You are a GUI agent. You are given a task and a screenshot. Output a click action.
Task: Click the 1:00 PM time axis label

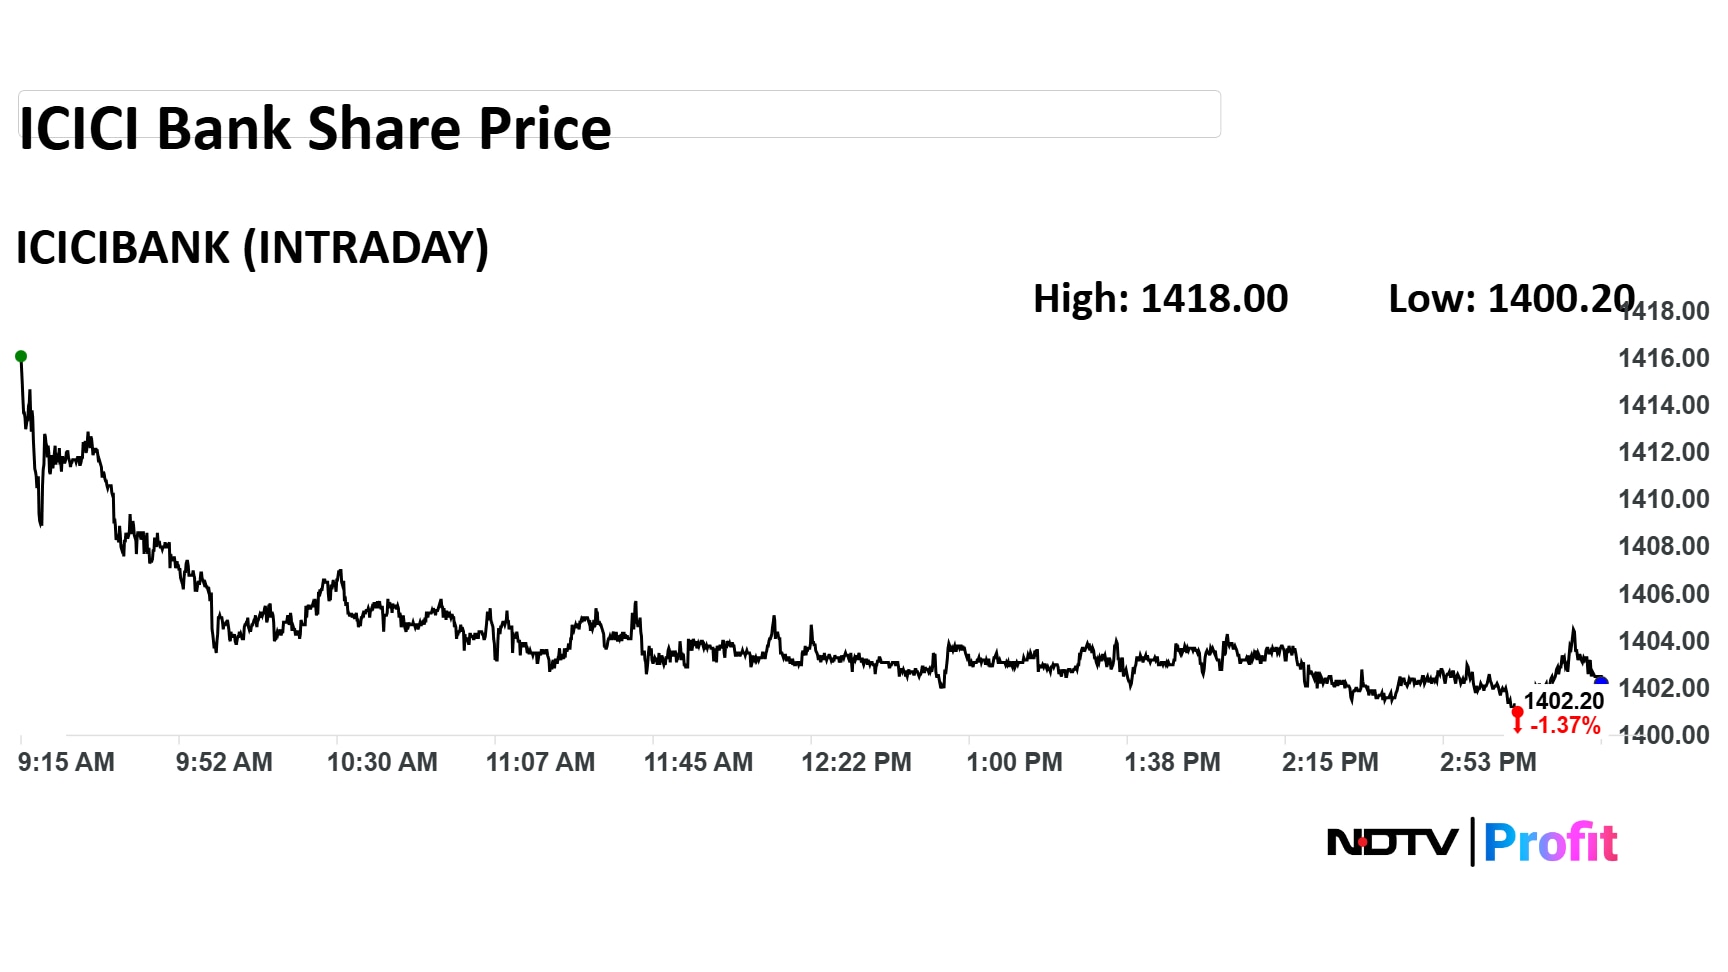point(1014,762)
